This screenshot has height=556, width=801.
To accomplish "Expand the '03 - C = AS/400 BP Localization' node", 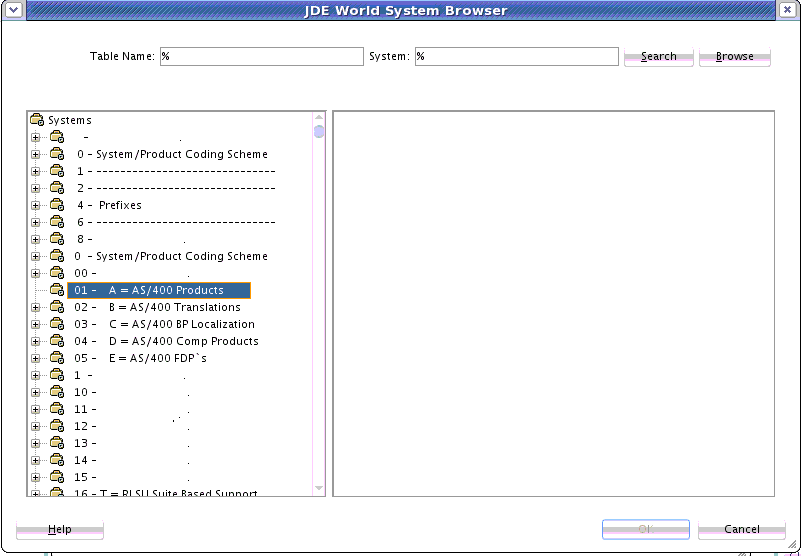I will point(35,325).
